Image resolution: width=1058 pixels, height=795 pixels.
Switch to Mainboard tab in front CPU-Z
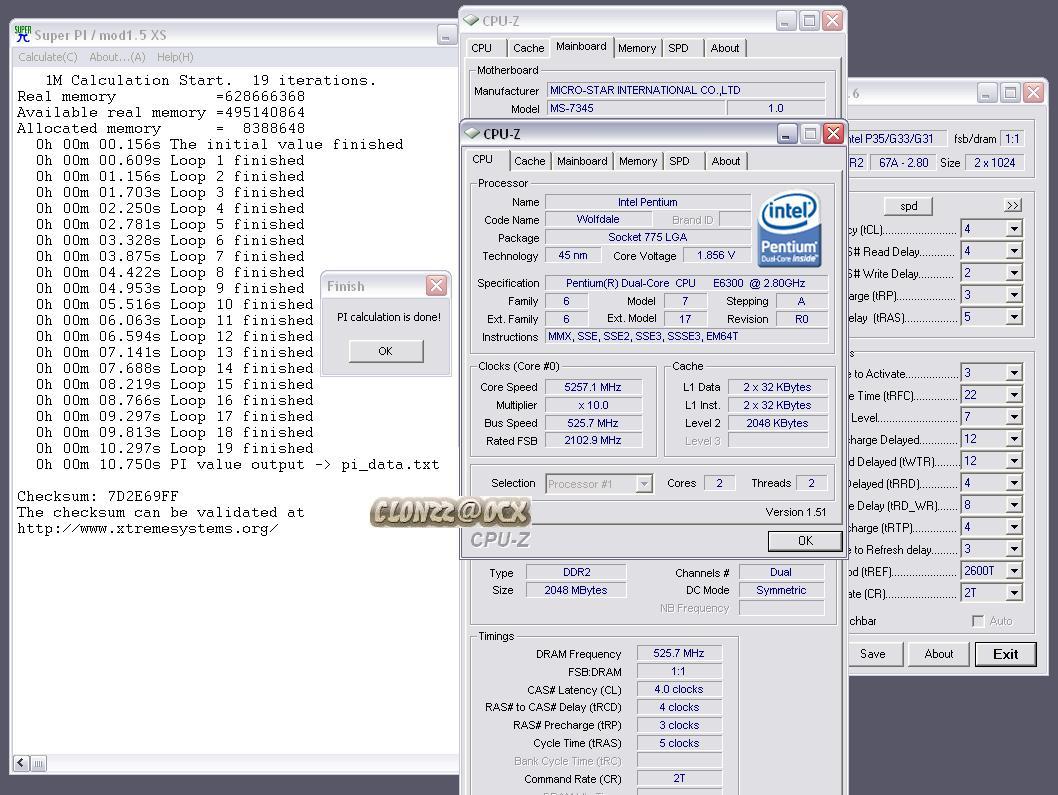(582, 161)
